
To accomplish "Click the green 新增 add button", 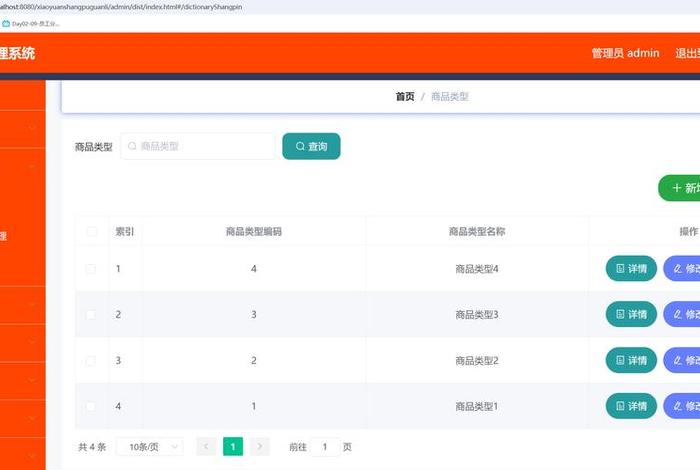I will (x=679, y=188).
